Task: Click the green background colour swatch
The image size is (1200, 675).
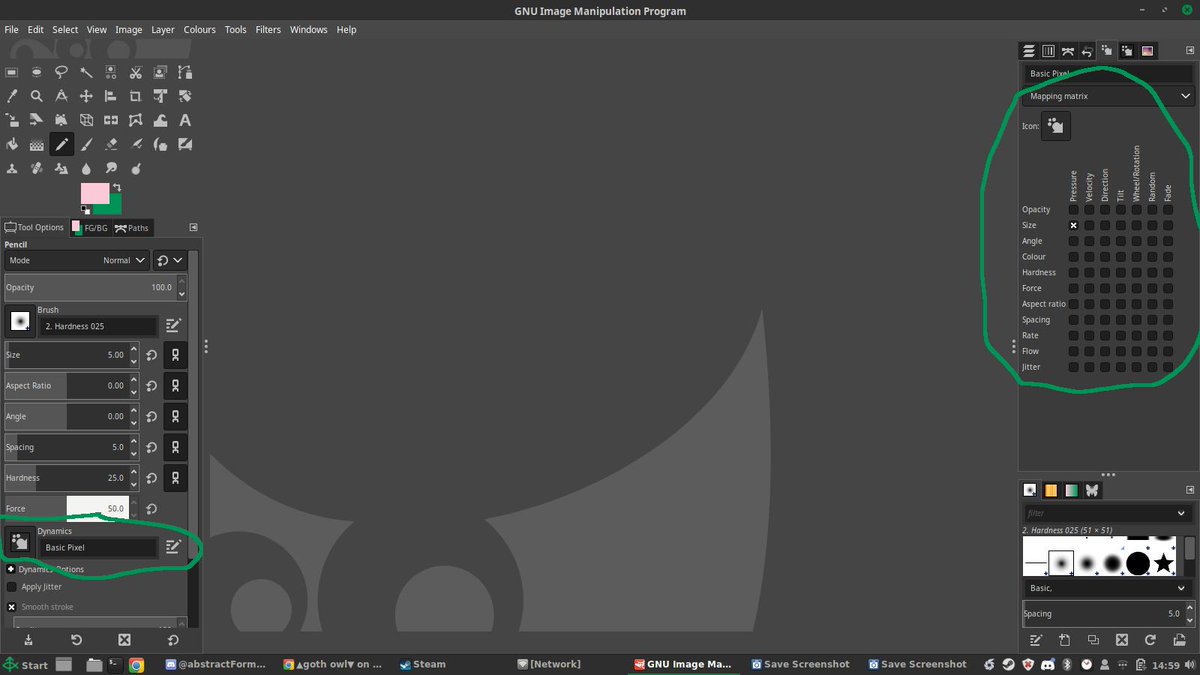Action: (x=113, y=206)
